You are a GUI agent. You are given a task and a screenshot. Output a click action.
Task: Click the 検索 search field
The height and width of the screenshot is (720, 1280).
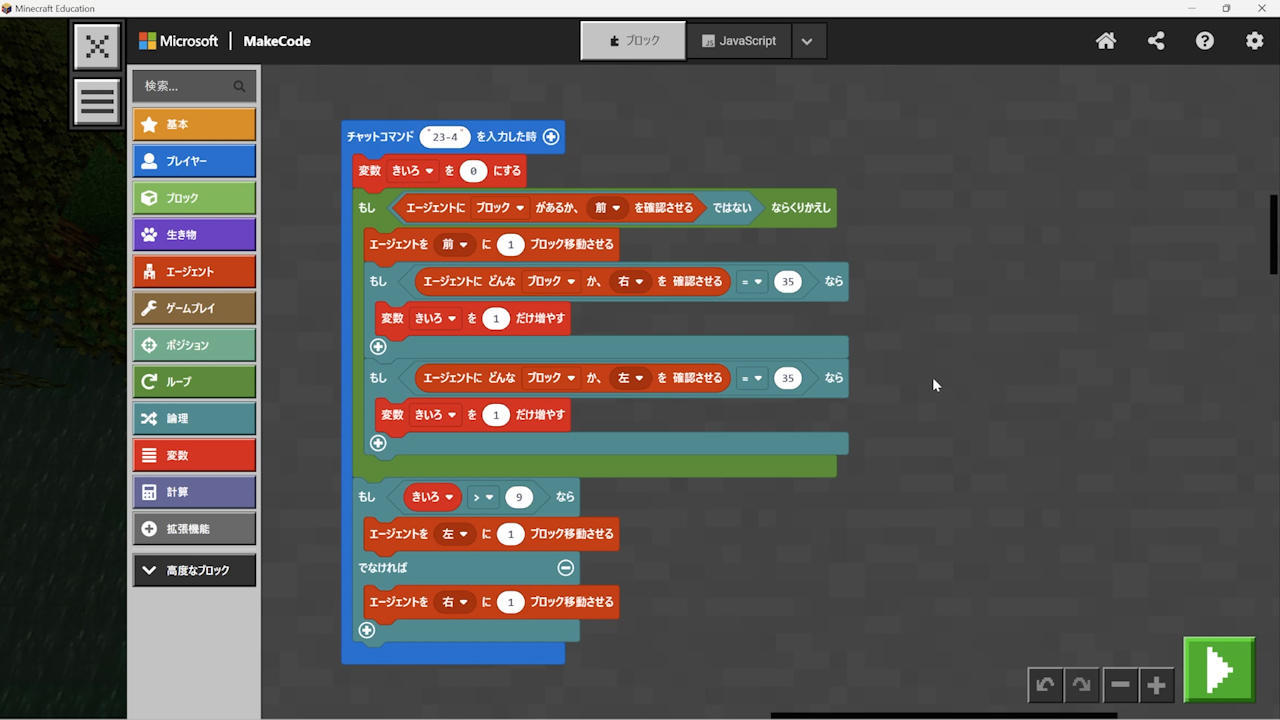tap(186, 86)
